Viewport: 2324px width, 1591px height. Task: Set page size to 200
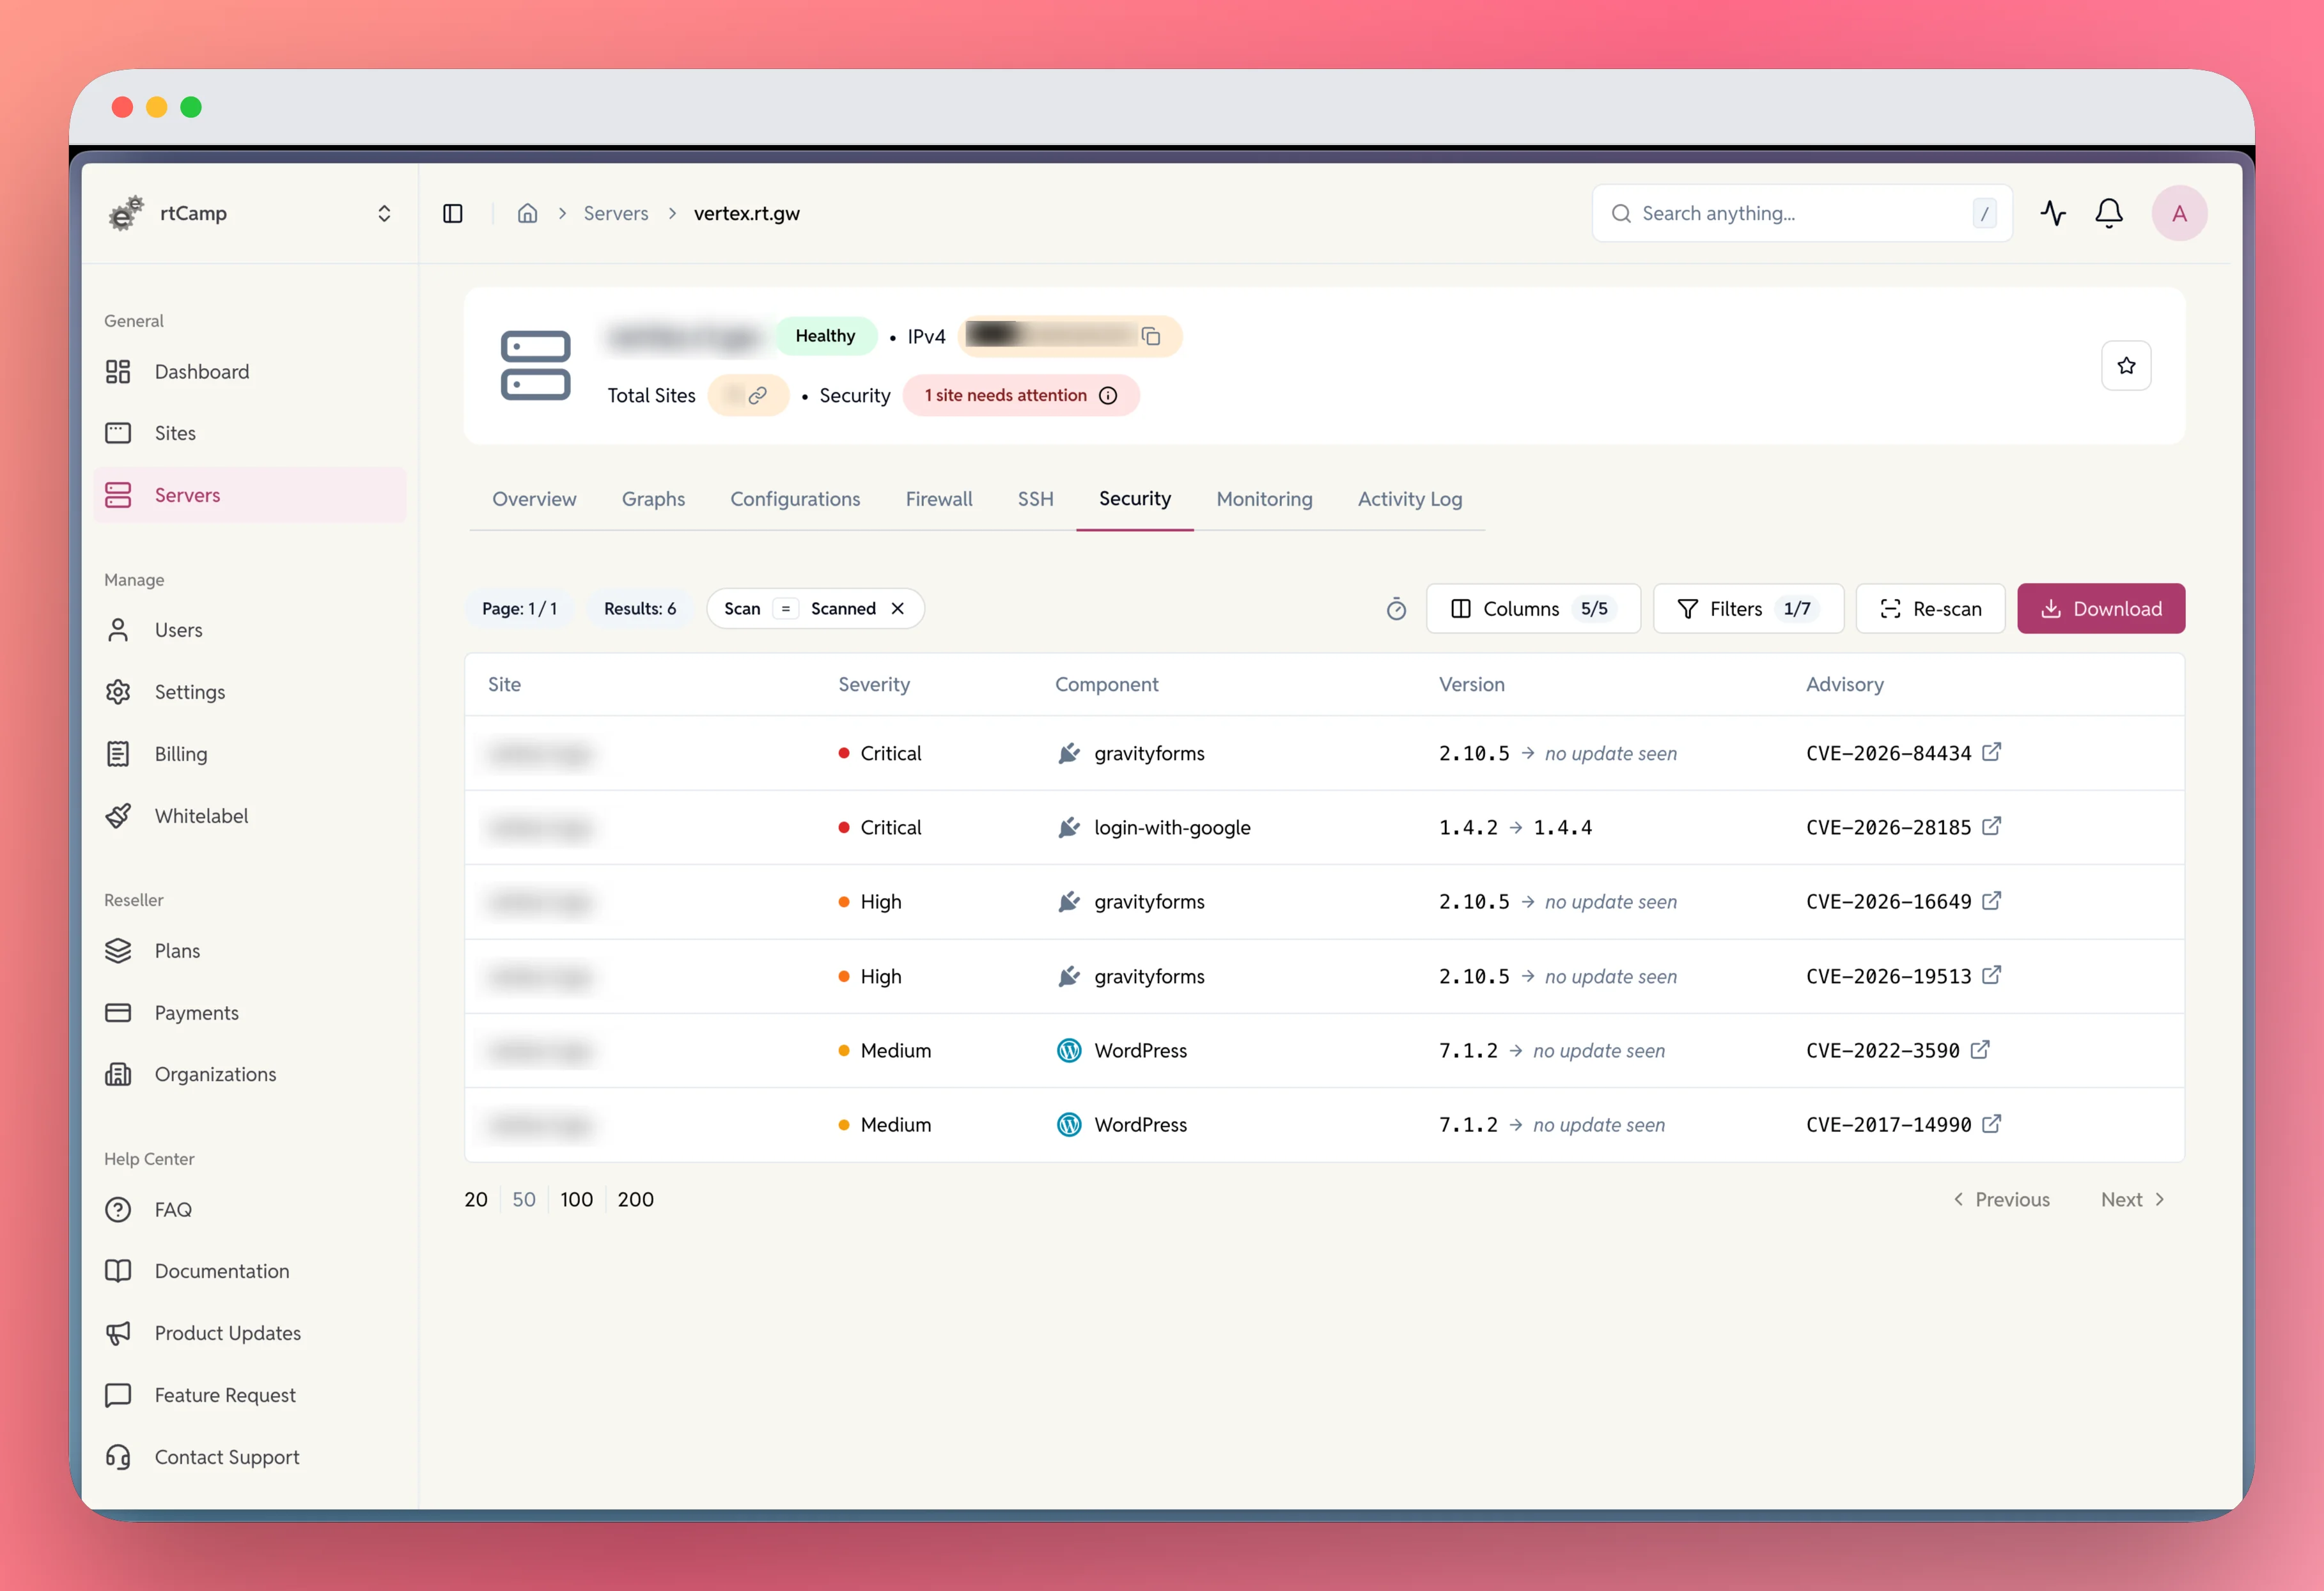[x=635, y=1199]
